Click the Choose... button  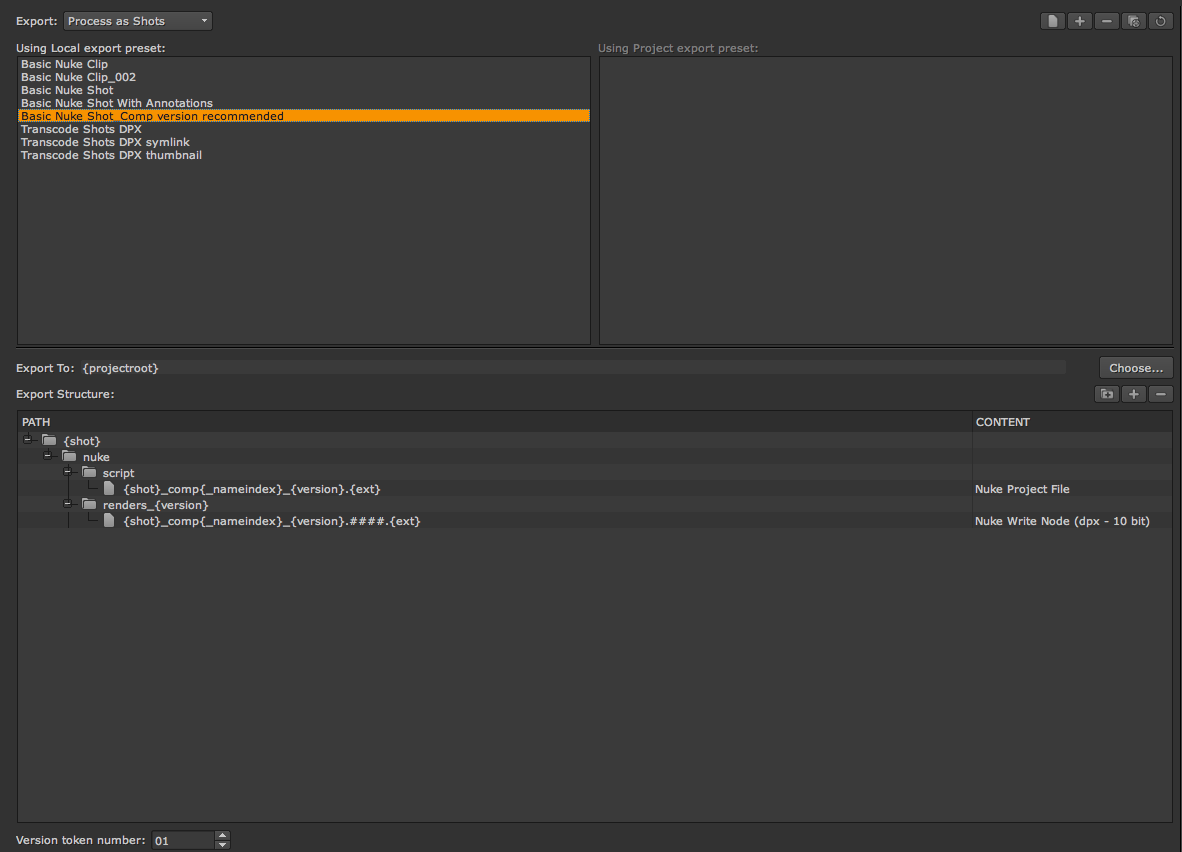pos(1136,368)
